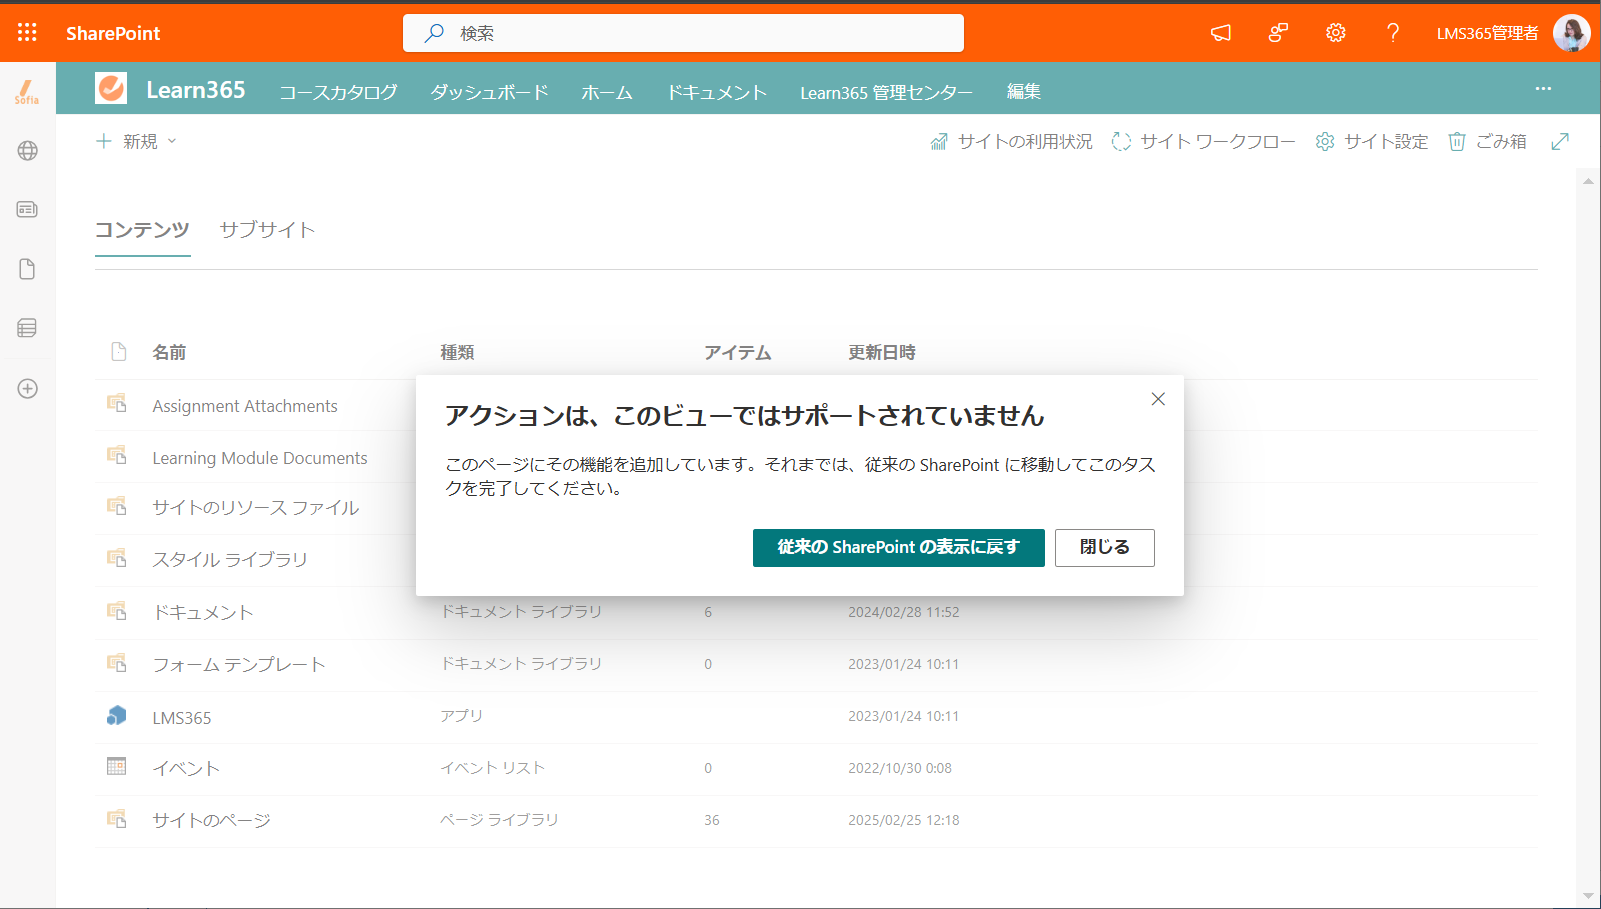Open the app launcher waffle icon
Image resolution: width=1601 pixels, height=909 pixels.
[x=27, y=33]
